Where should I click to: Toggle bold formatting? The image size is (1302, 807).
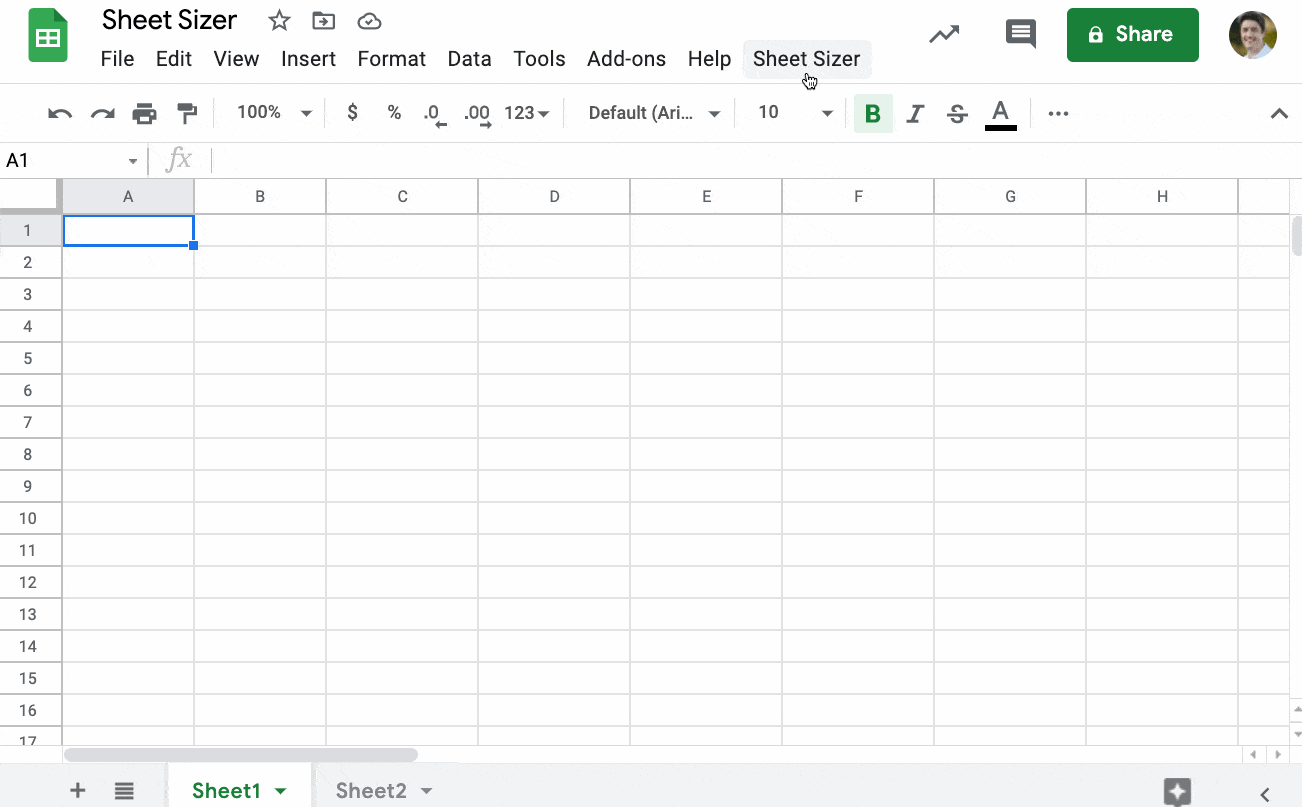click(x=872, y=113)
